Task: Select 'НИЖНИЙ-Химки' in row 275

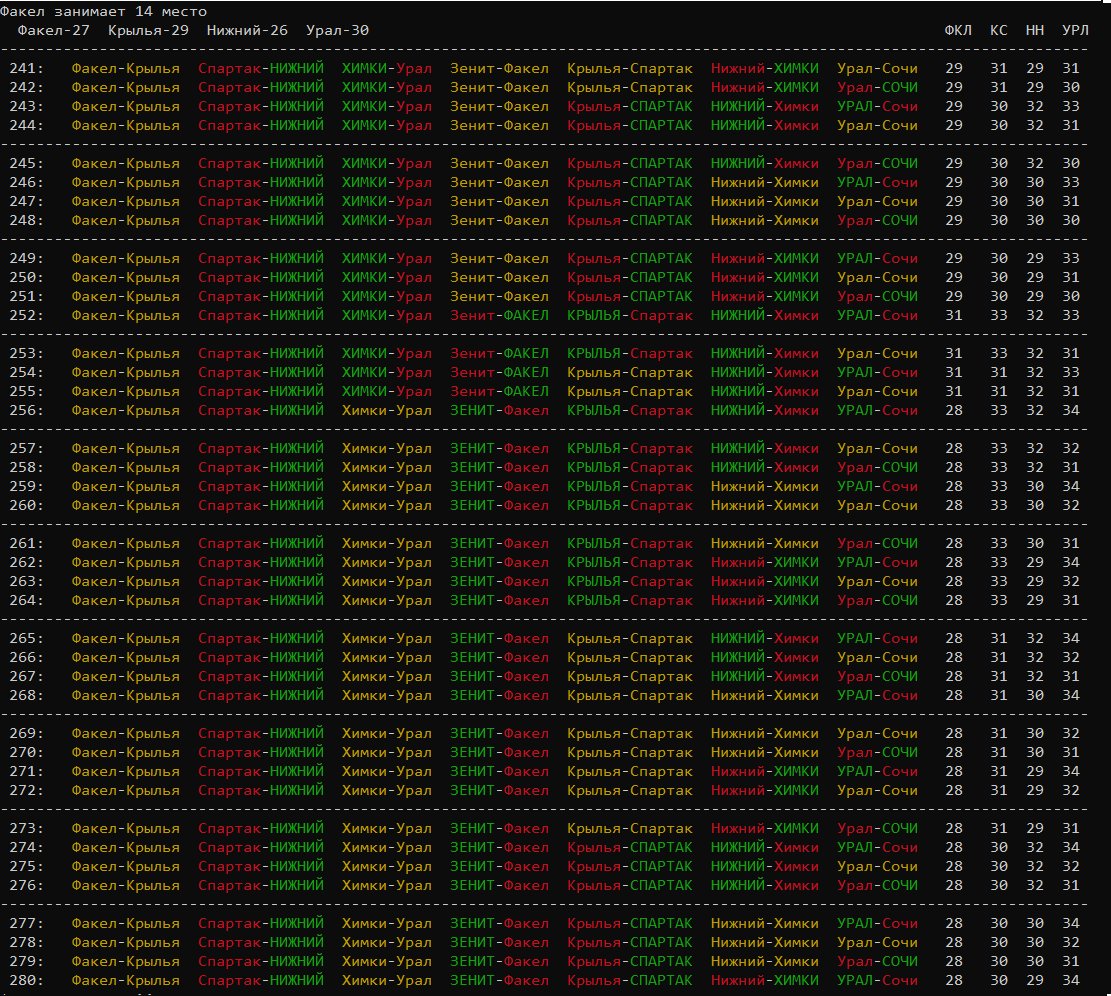Action: (765, 866)
